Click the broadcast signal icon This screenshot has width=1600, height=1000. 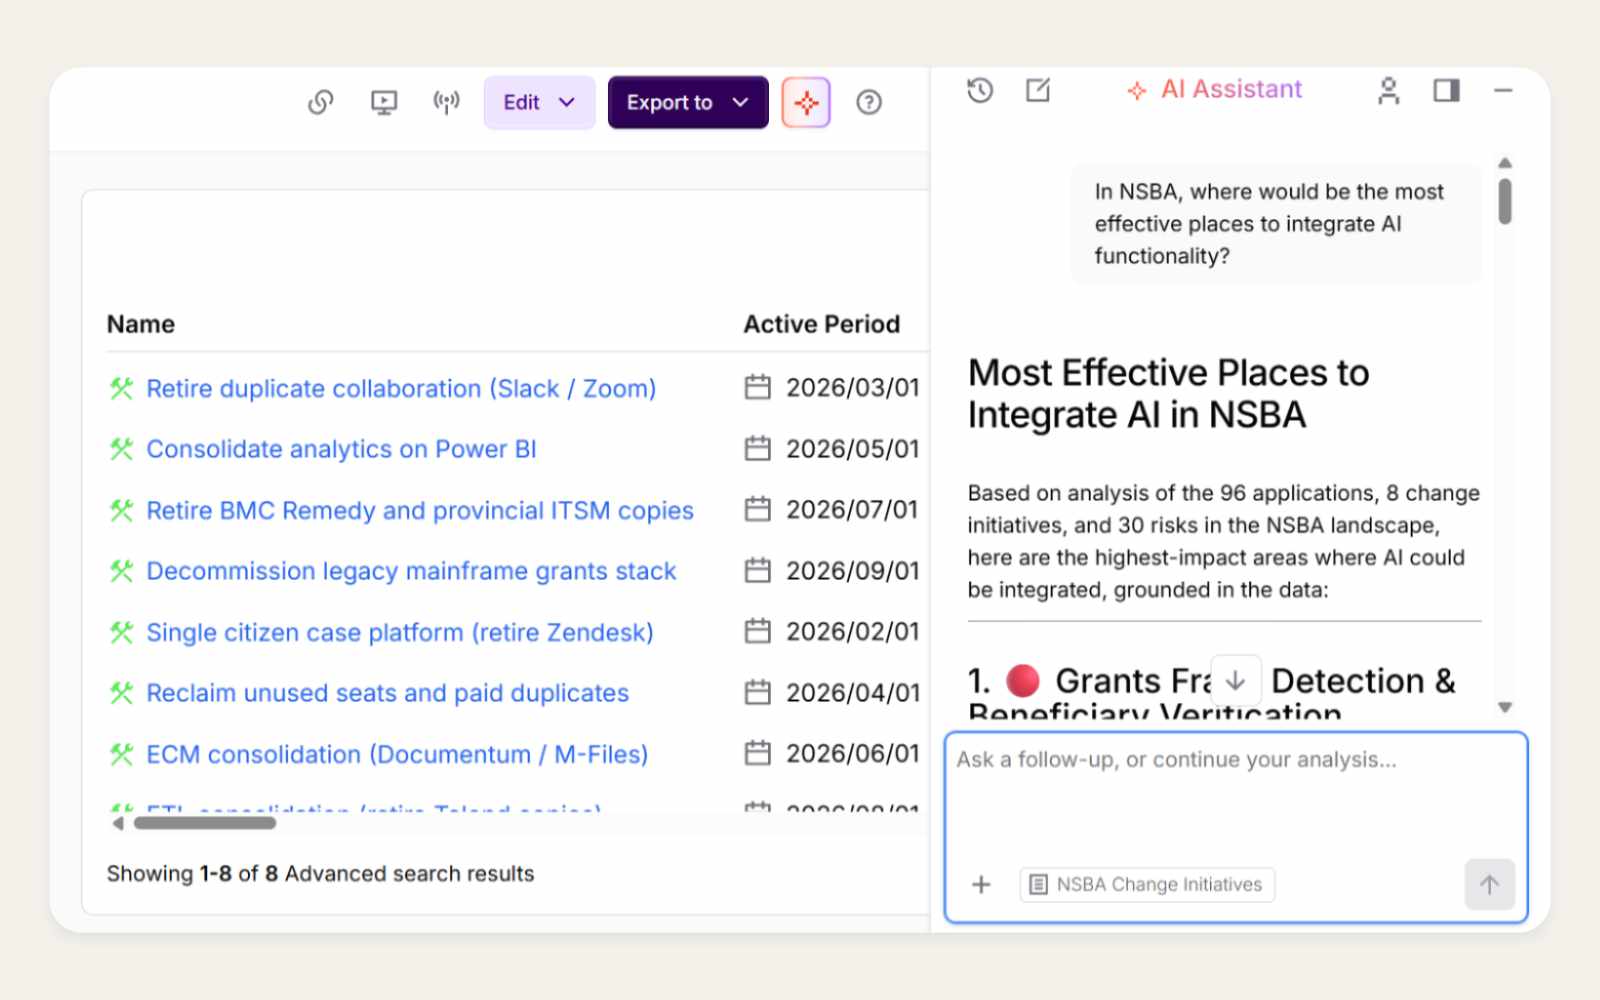pos(446,102)
